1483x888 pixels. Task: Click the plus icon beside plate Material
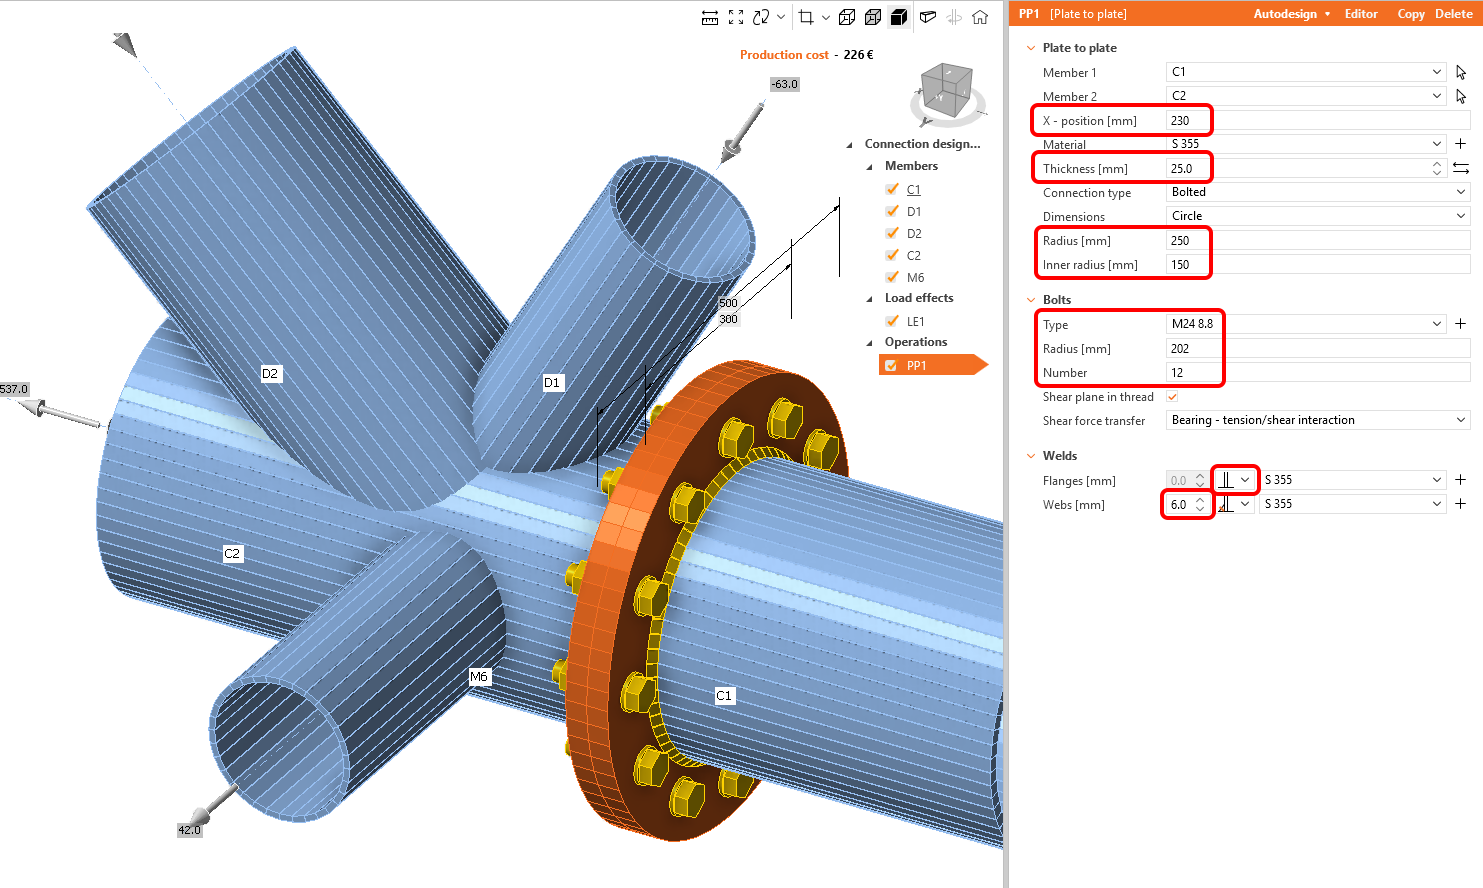1460,144
